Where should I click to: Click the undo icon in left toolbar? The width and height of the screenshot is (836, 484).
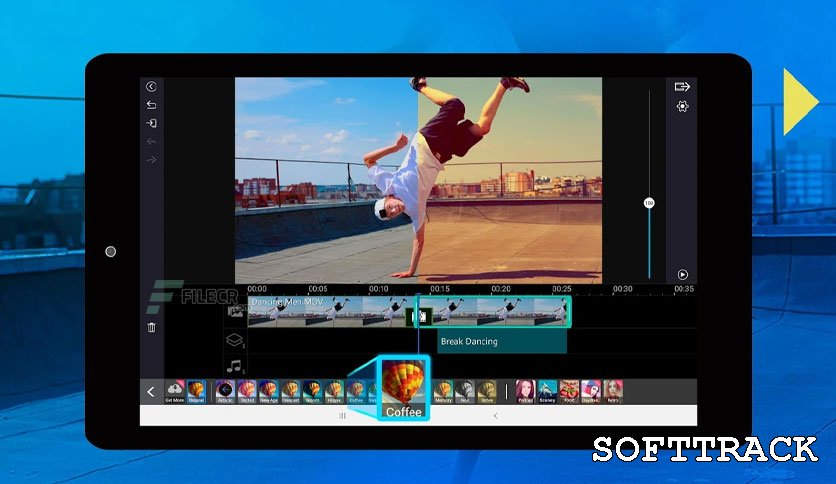coord(151,105)
